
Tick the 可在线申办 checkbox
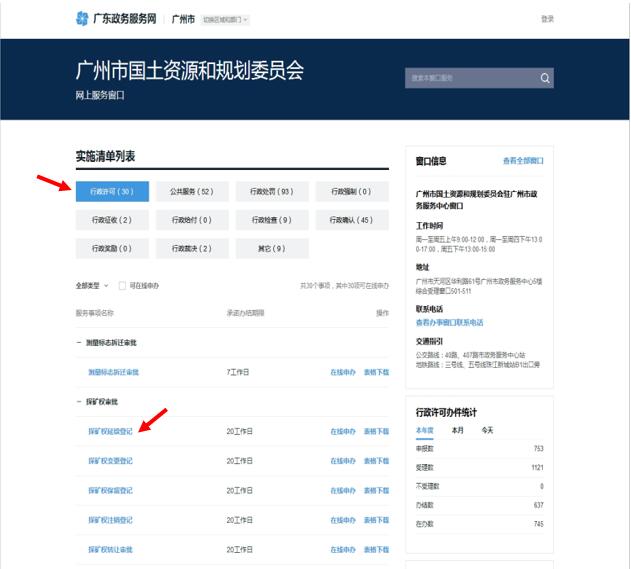(122, 285)
